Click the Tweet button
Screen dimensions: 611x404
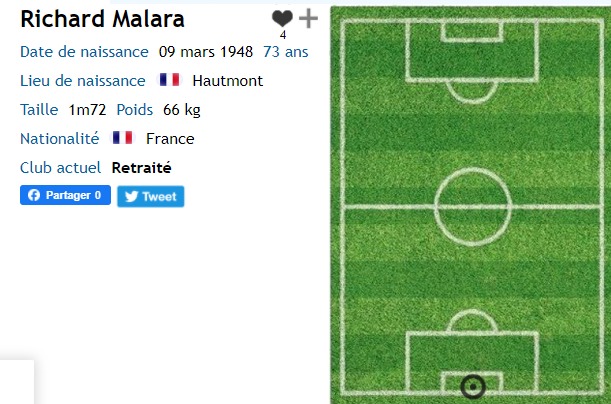pyautogui.click(x=150, y=196)
